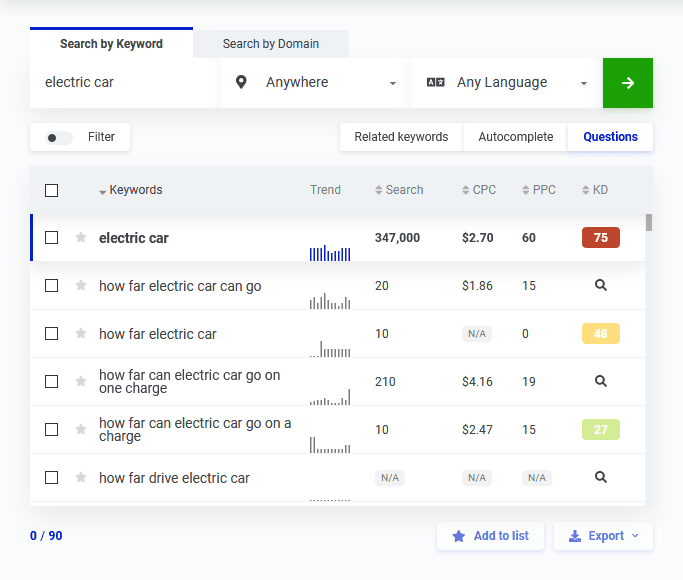
Task: Open the Related keywords tab
Action: (x=401, y=137)
